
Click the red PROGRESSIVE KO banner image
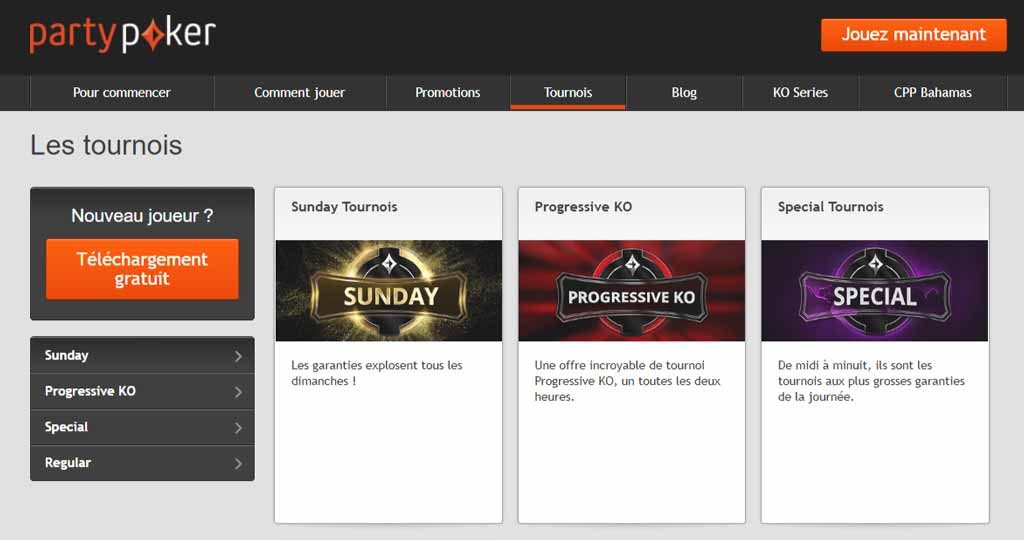tap(632, 291)
